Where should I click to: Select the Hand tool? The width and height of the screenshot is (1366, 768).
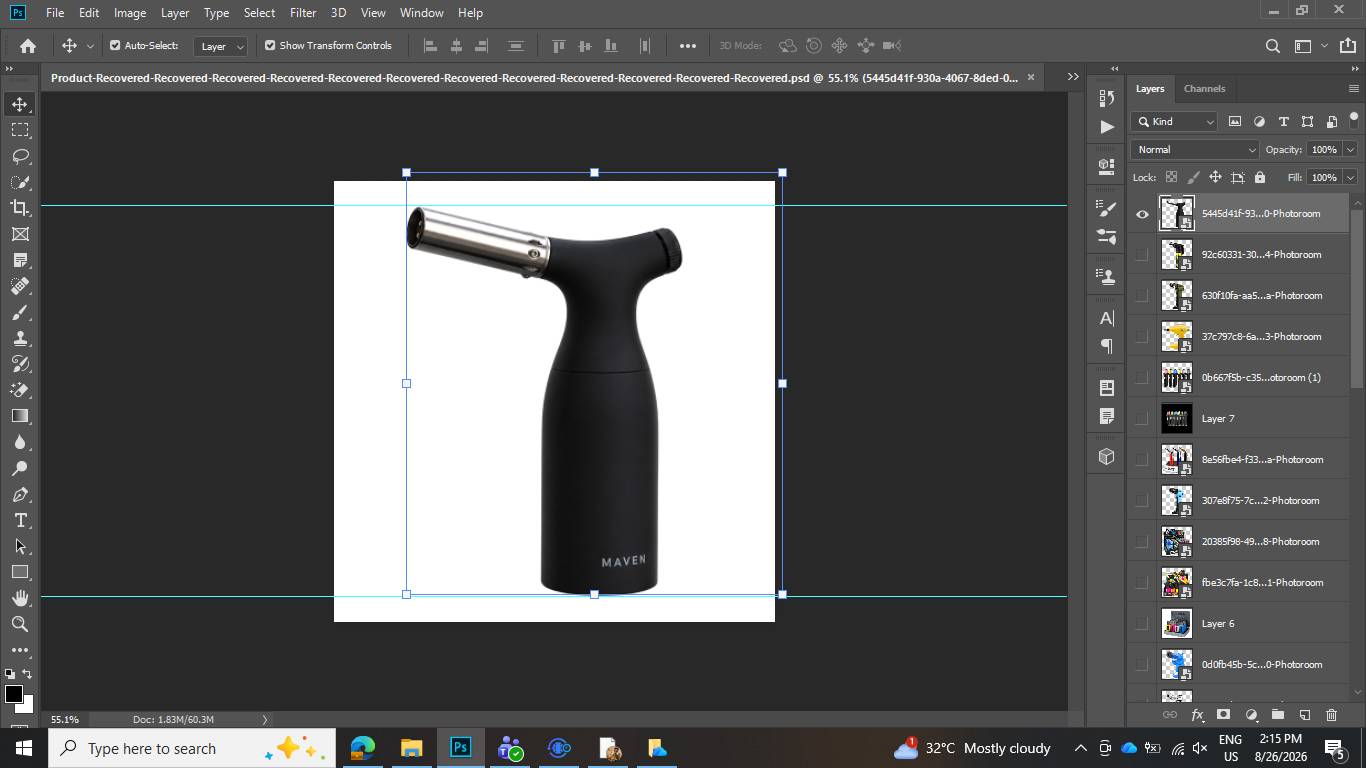(x=20, y=598)
